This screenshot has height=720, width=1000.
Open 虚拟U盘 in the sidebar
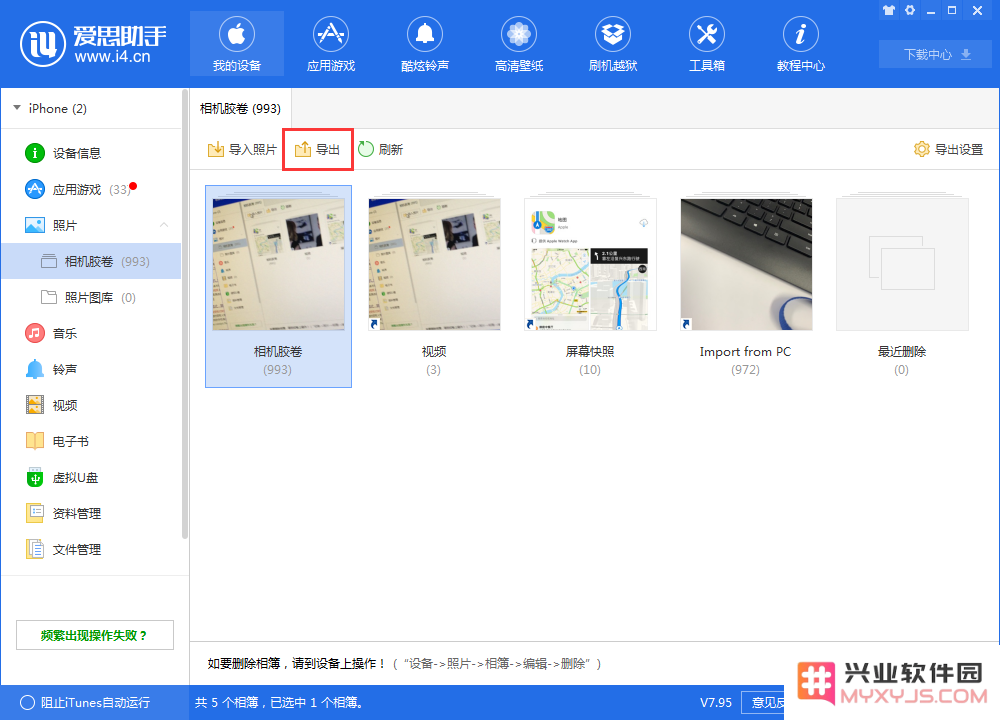tap(91, 478)
